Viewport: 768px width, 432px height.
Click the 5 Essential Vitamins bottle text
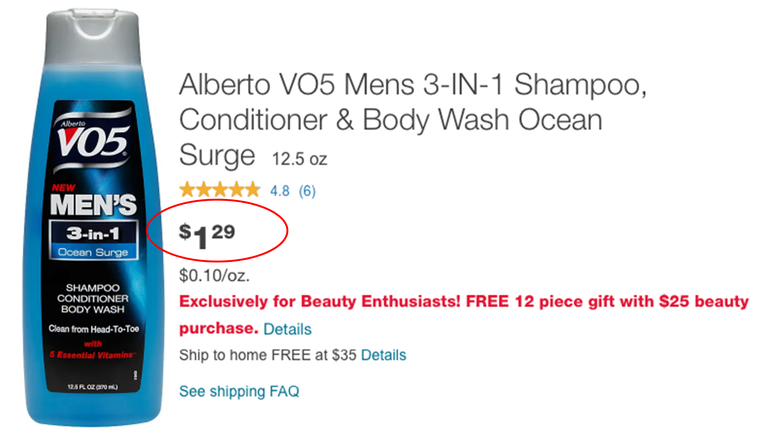[92, 355]
